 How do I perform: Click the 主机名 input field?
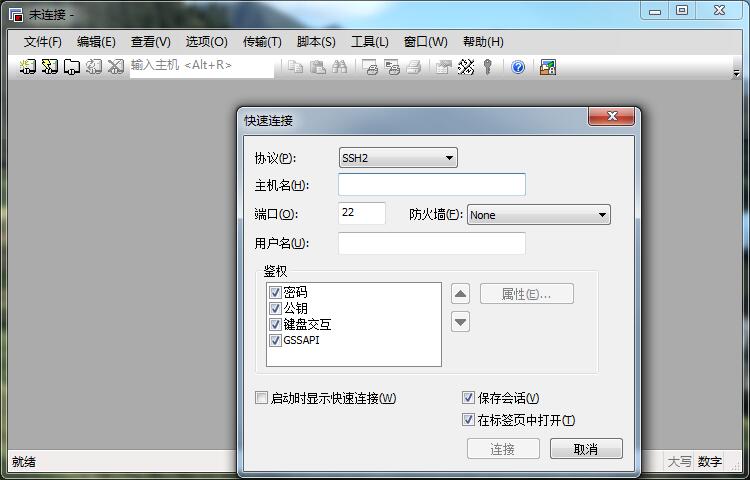431,185
